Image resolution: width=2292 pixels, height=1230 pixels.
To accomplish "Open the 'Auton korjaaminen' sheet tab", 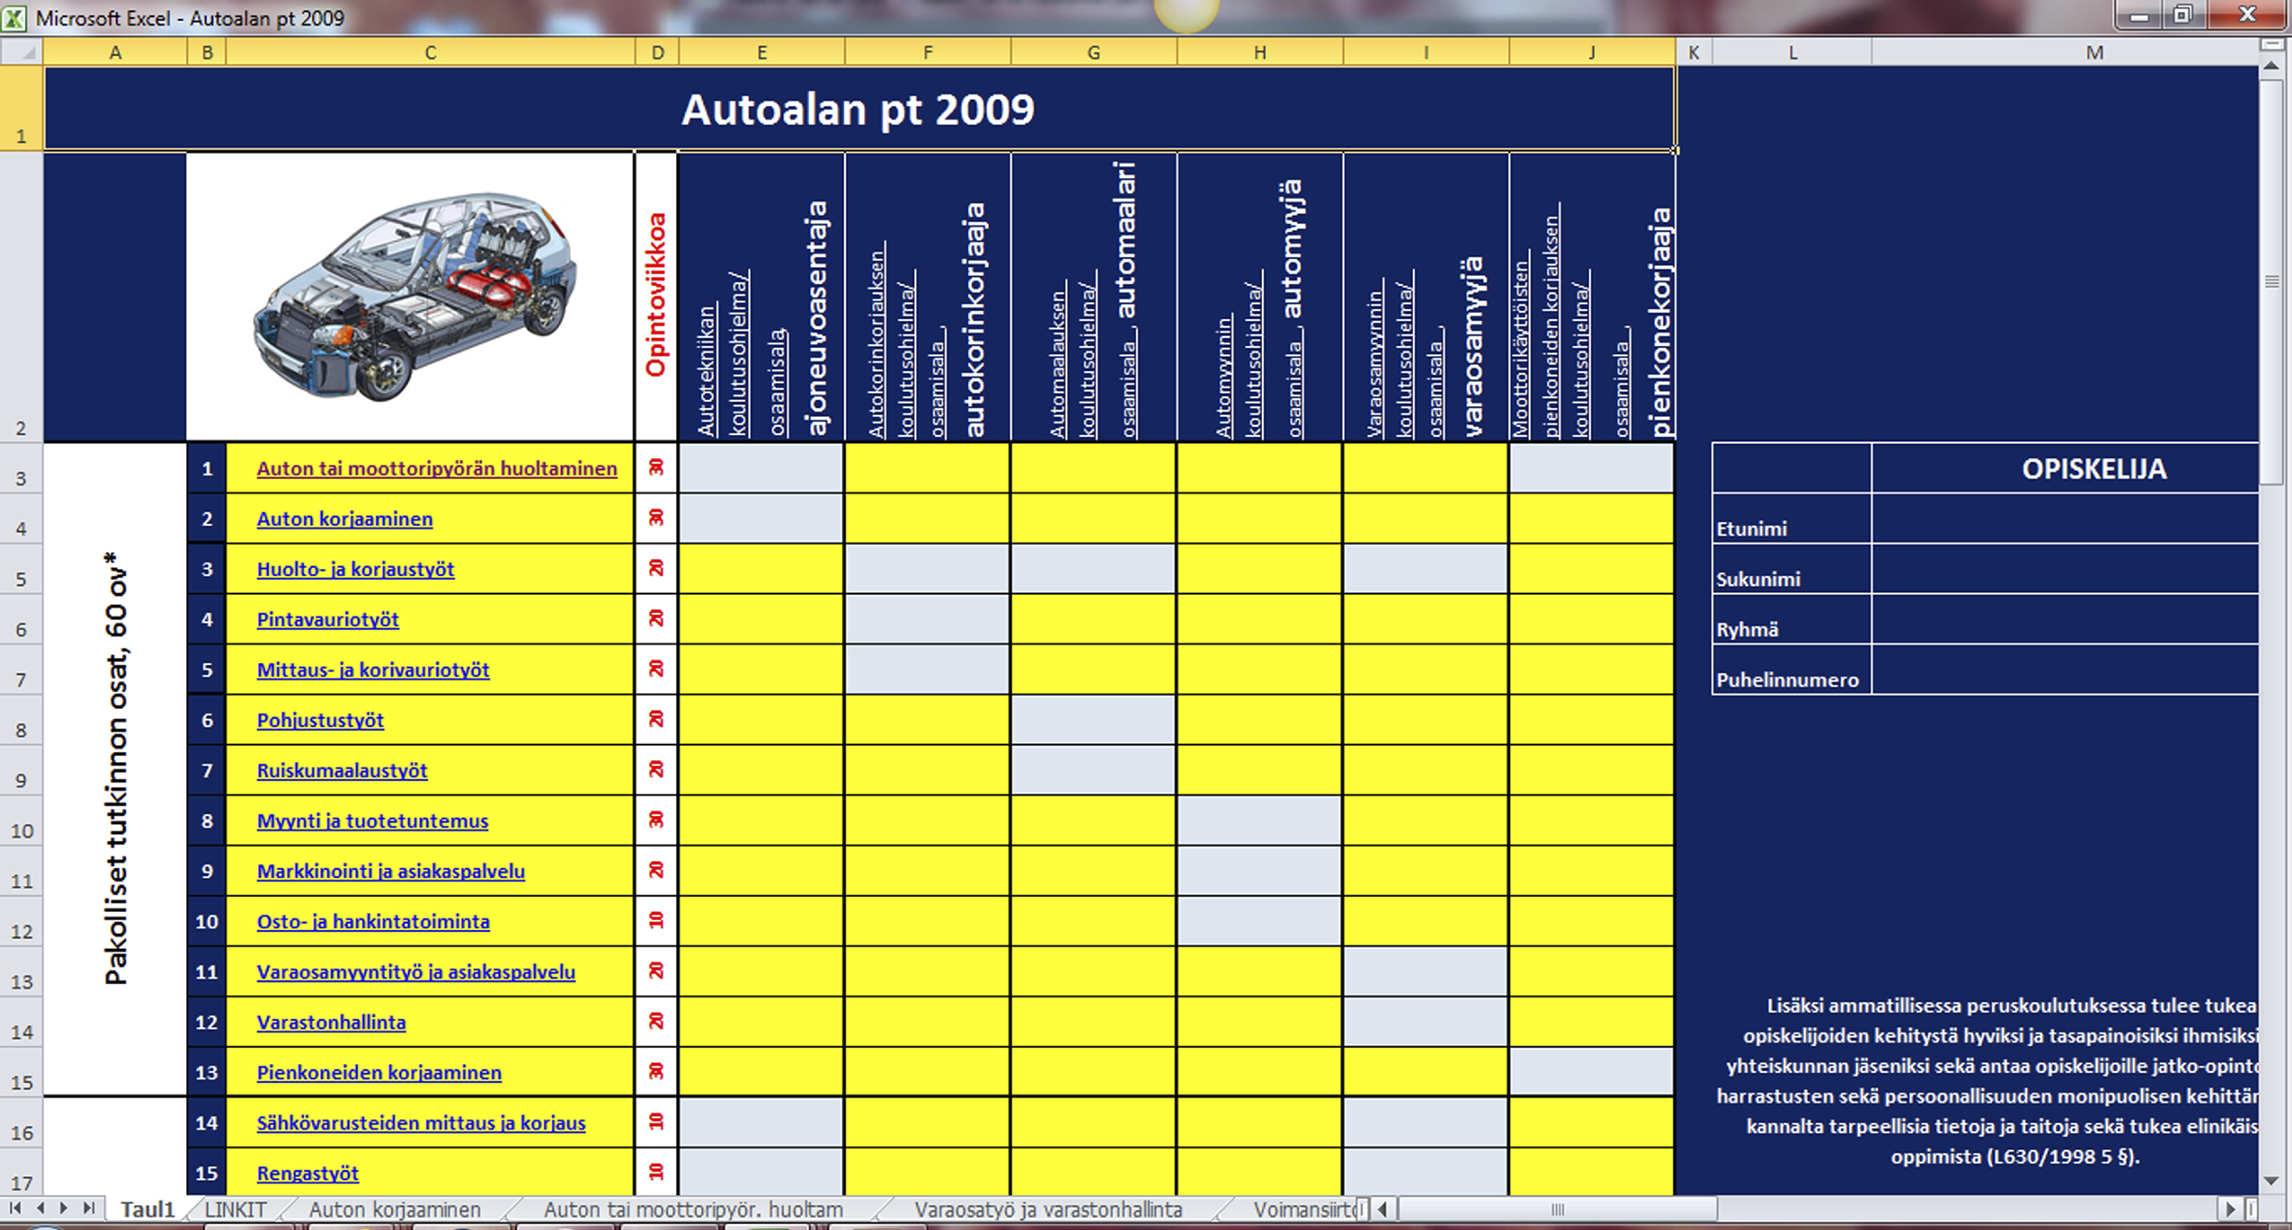I will point(394,1209).
